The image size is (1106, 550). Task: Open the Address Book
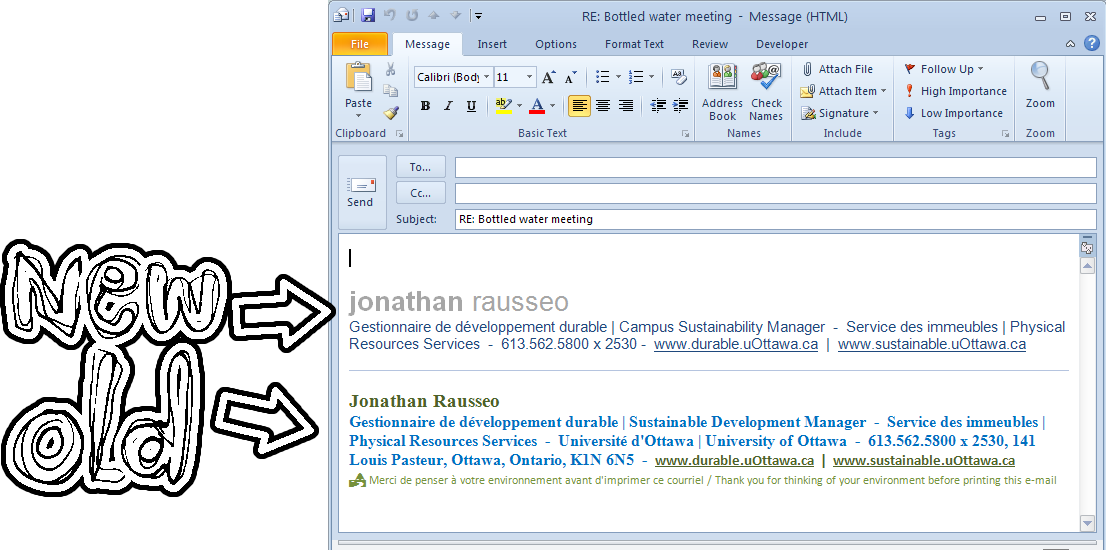pos(722,92)
